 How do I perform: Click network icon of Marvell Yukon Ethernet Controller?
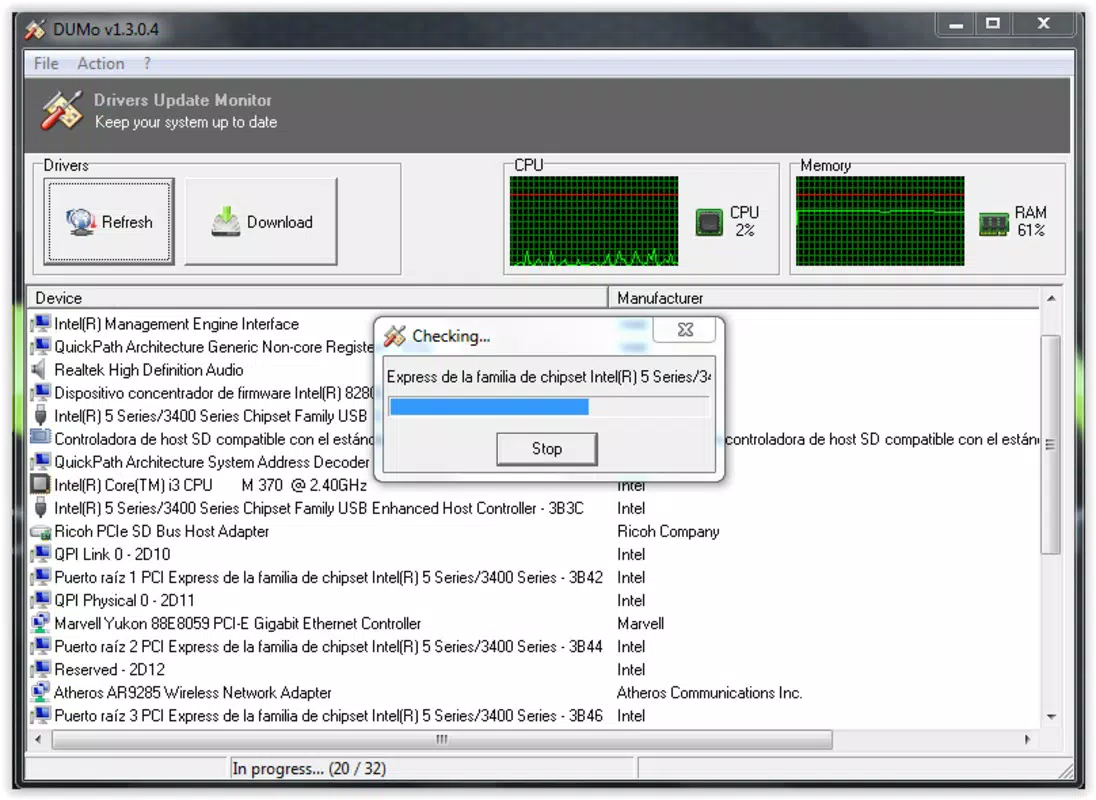point(41,623)
